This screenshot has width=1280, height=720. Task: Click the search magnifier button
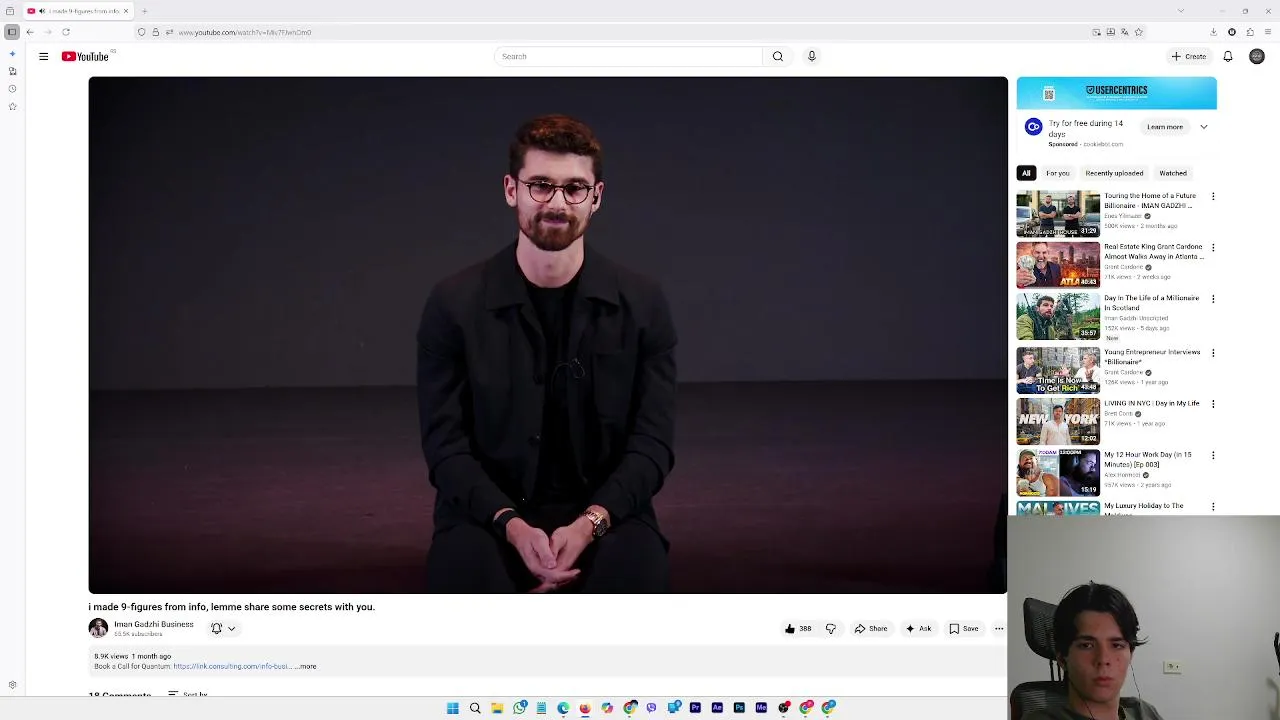777,56
